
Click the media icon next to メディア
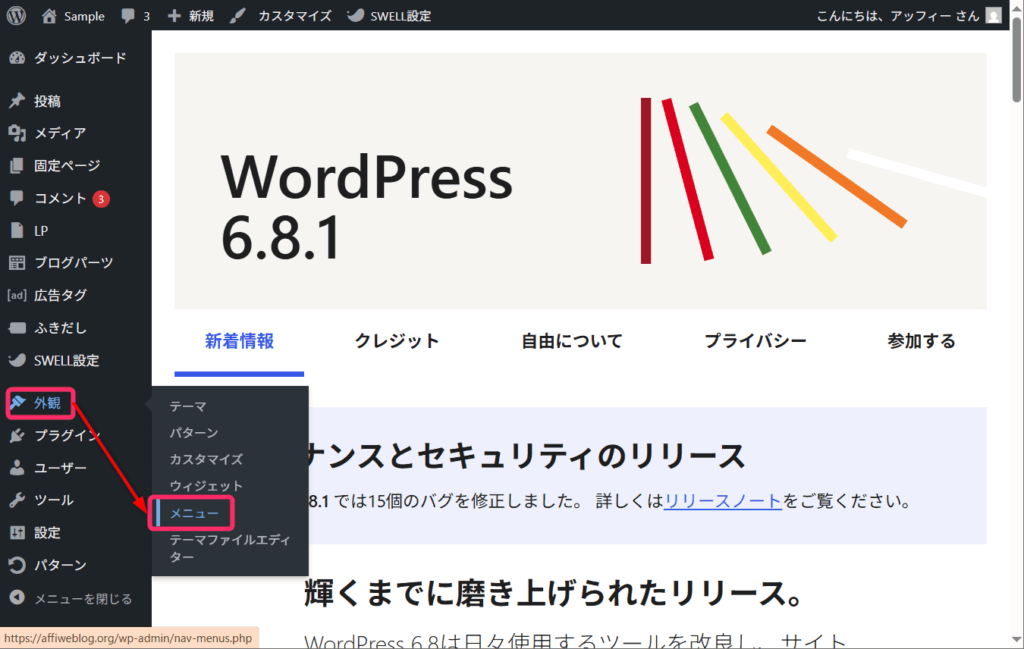tap(17, 133)
